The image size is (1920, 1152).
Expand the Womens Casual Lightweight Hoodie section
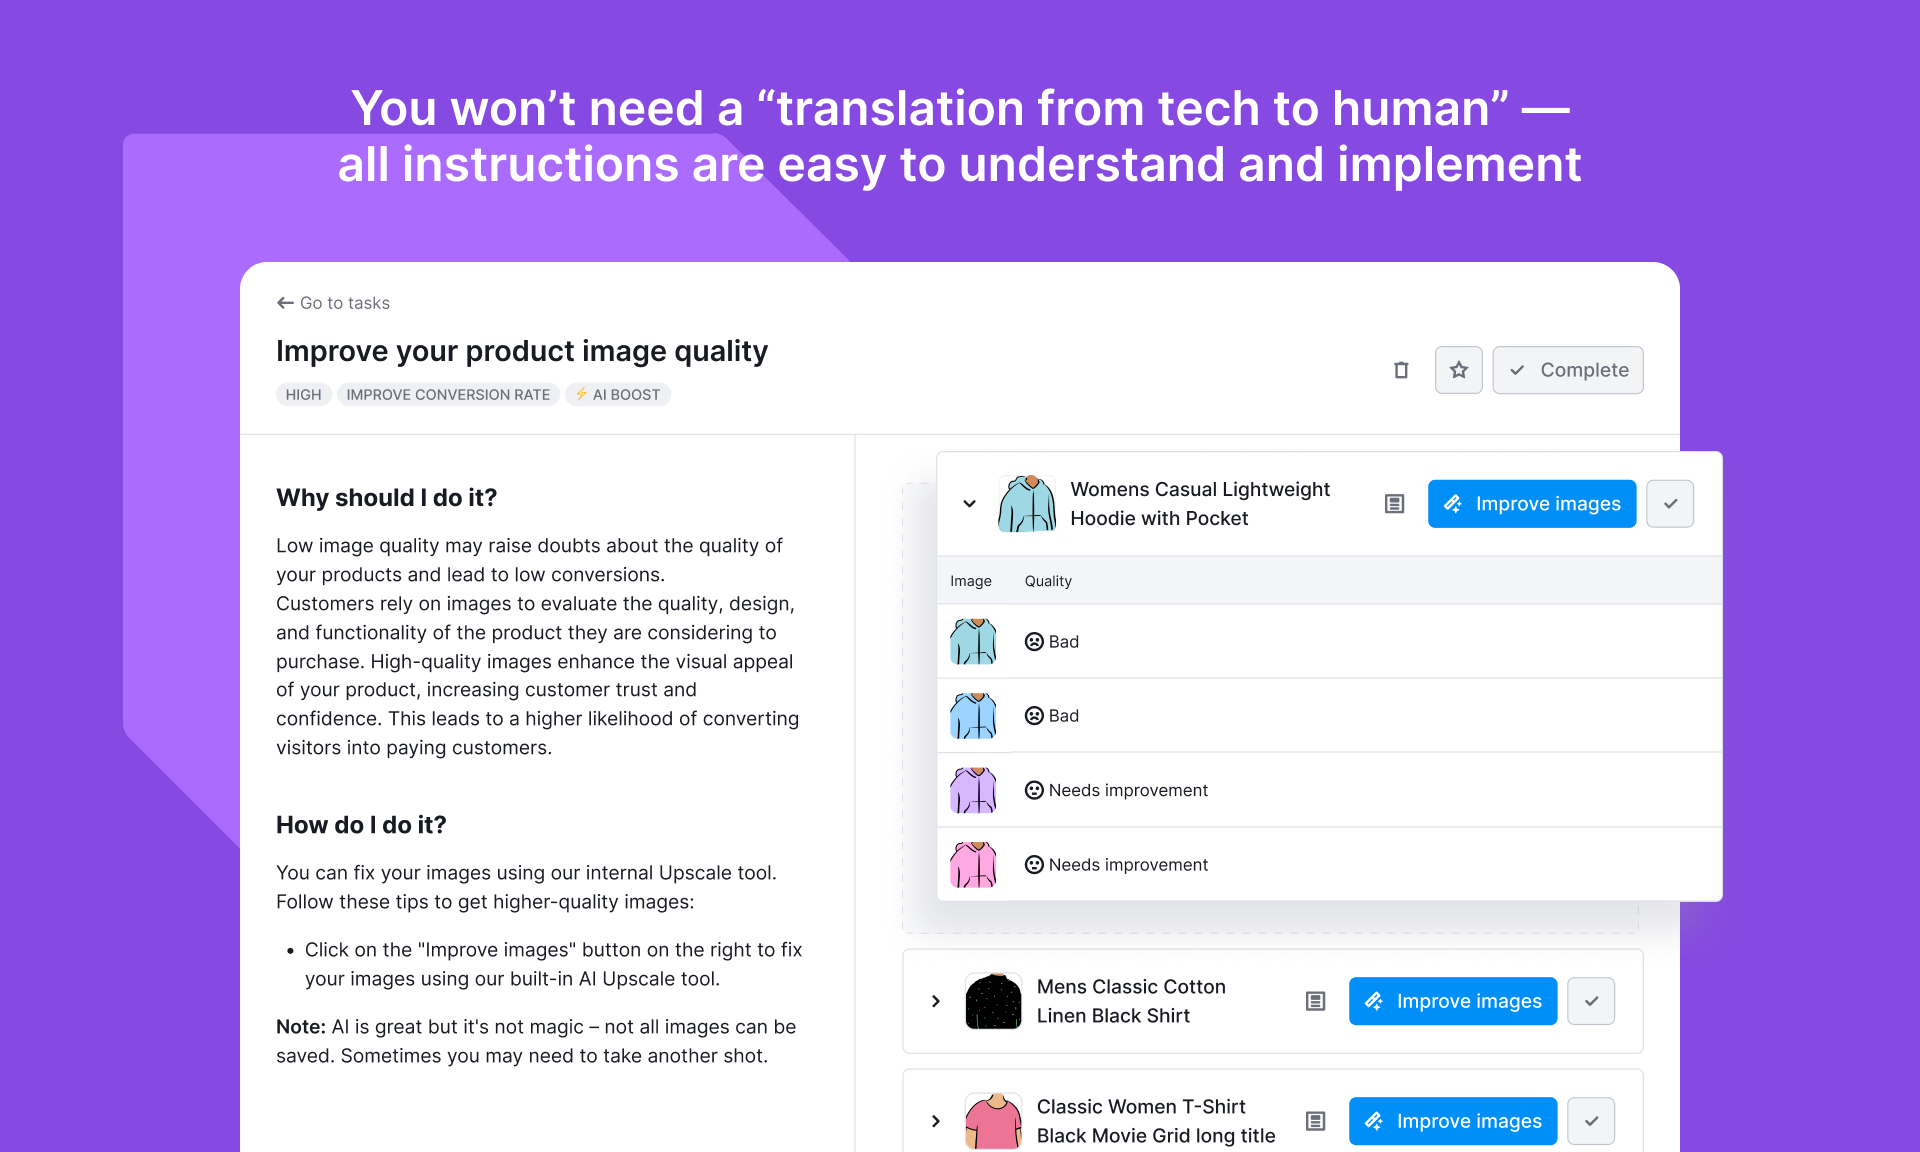coord(968,503)
